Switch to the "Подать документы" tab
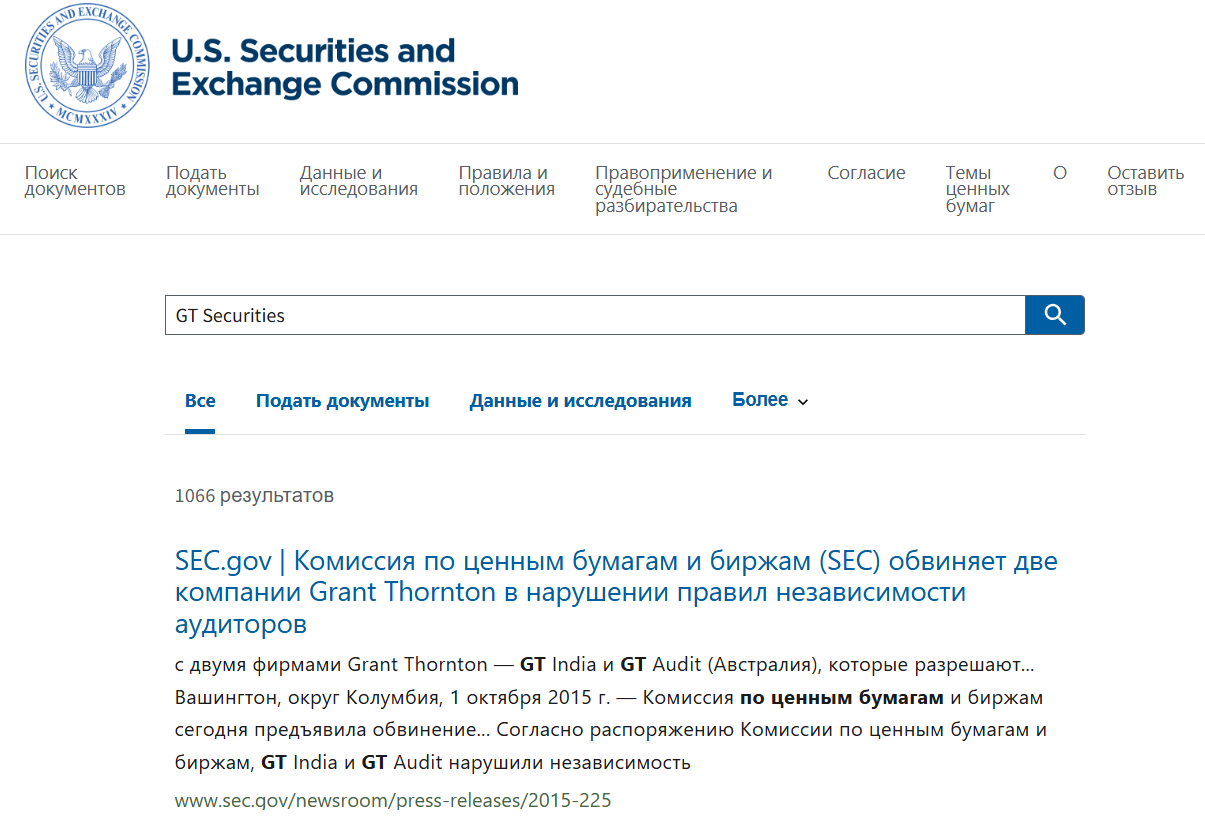This screenshot has height=826, width=1205. click(x=342, y=399)
